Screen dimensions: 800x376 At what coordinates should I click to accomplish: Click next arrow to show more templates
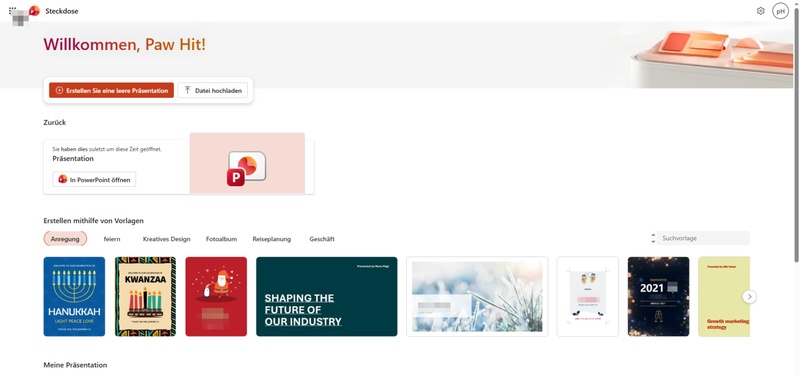pyautogui.click(x=749, y=297)
